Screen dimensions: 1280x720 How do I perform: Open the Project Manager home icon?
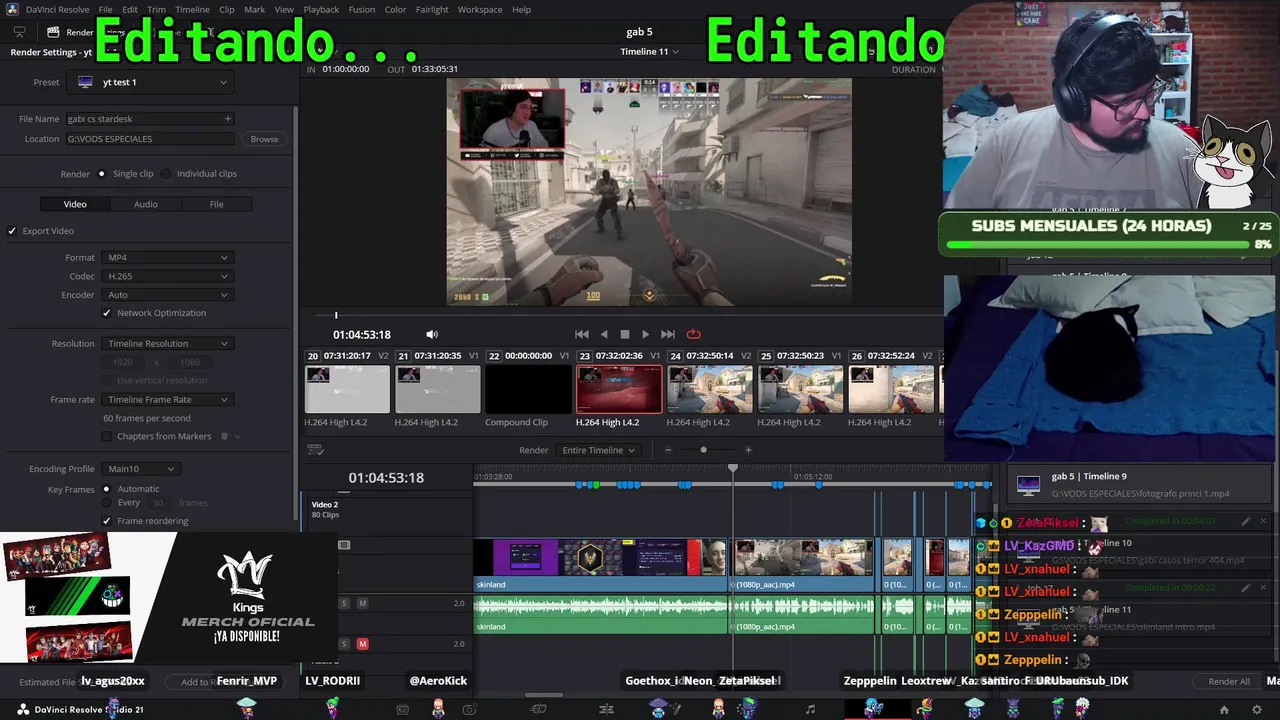pyautogui.click(x=1224, y=710)
